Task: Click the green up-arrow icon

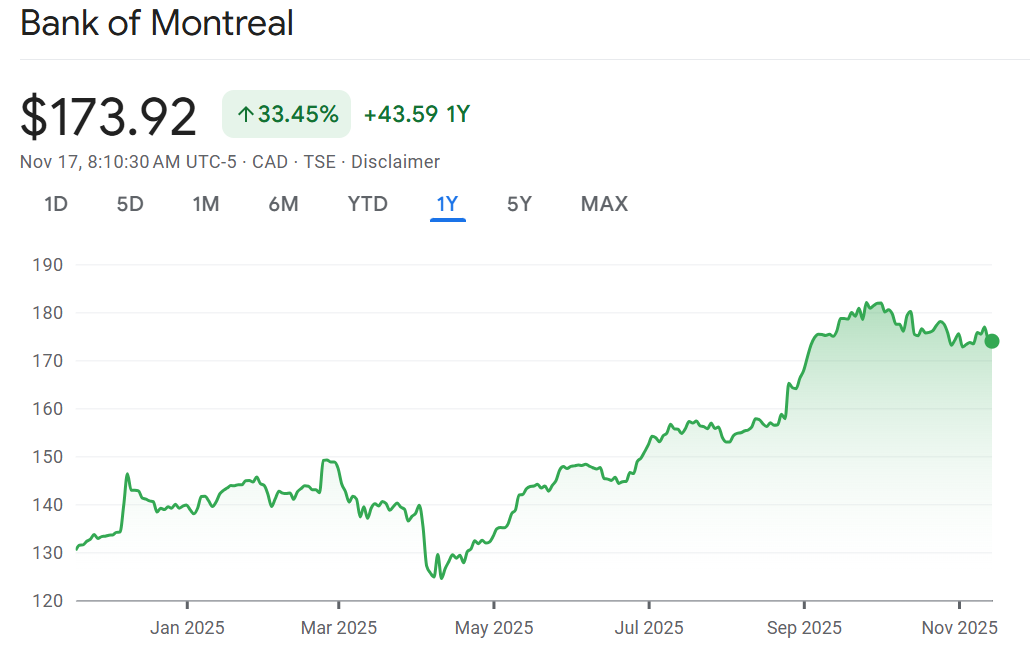Action: [245, 115]
